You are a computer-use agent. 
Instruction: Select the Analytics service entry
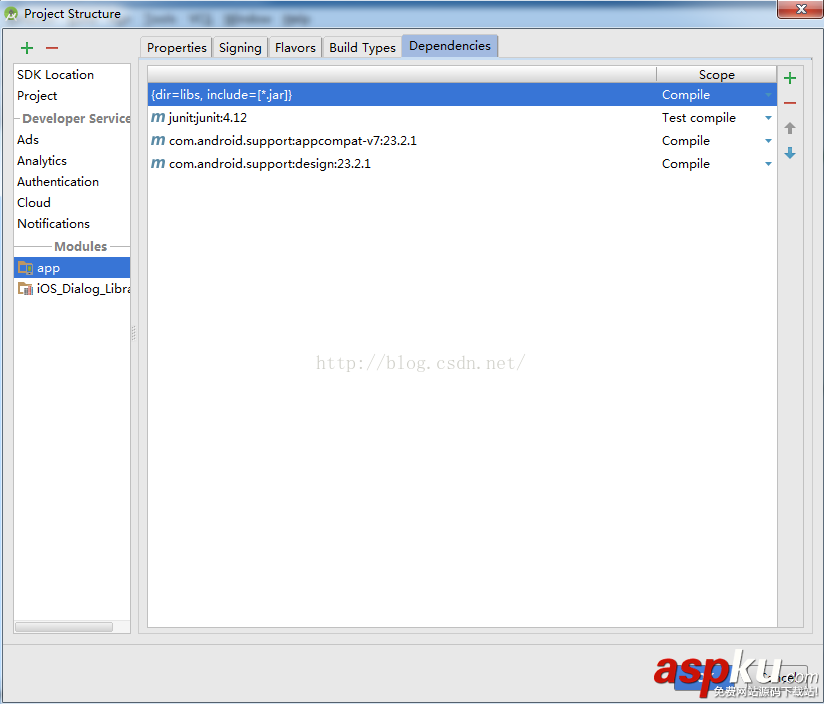point(41,160)
